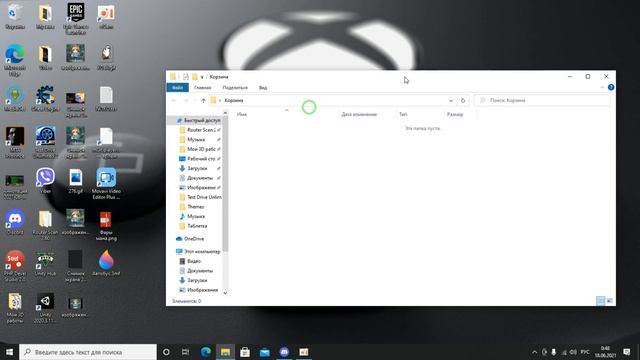Sort by the Тип column header
This screenshot has height=360, width=640.
(x=419, y=114)
